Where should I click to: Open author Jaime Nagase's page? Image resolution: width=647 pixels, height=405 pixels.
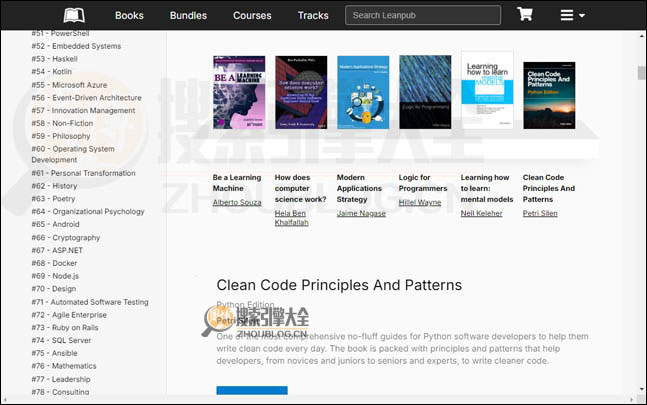coord(361,213)
